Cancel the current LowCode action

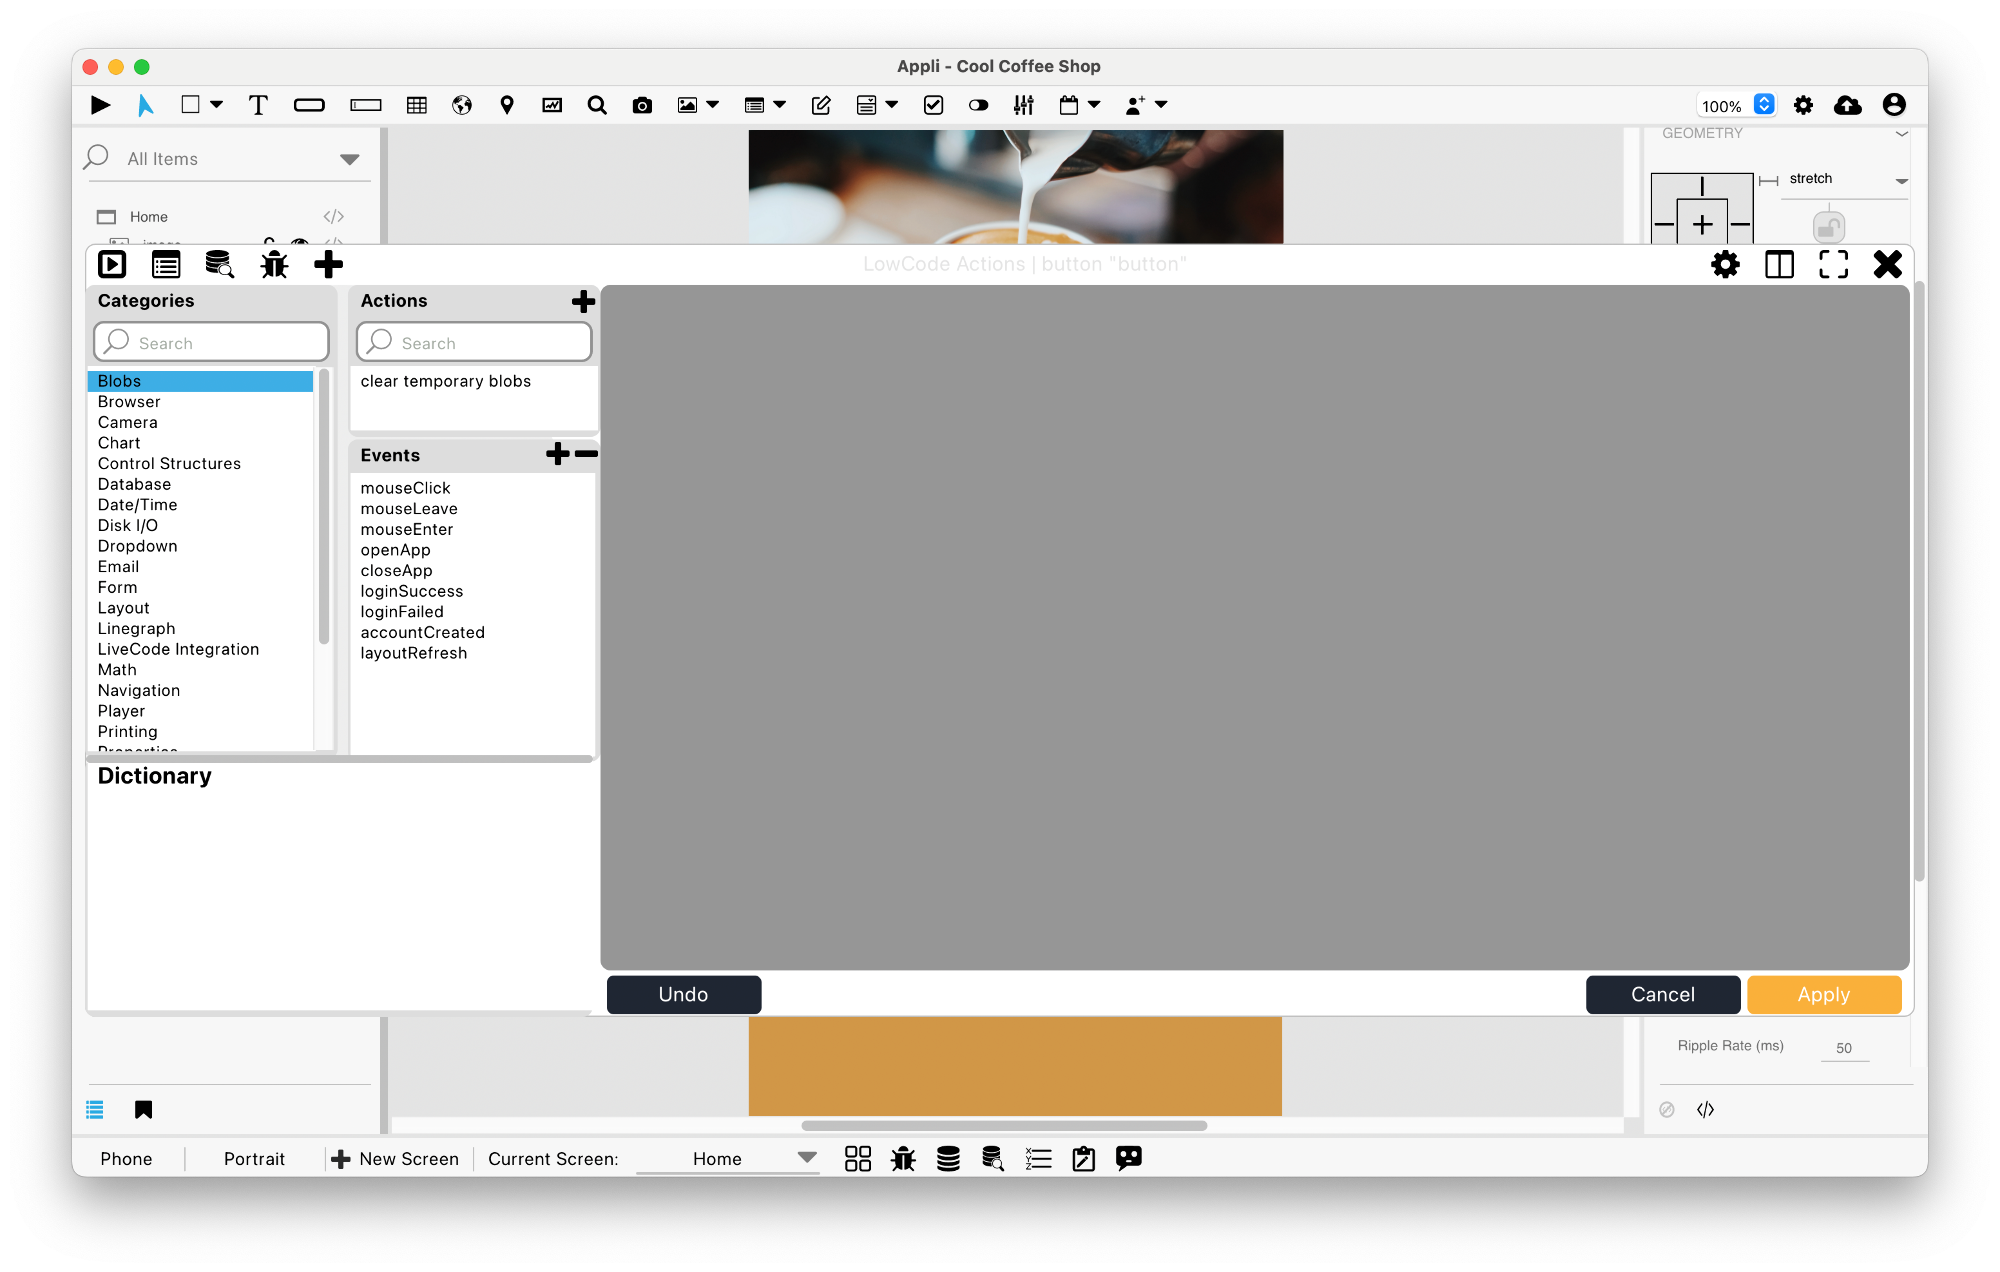coord(1663,994)
